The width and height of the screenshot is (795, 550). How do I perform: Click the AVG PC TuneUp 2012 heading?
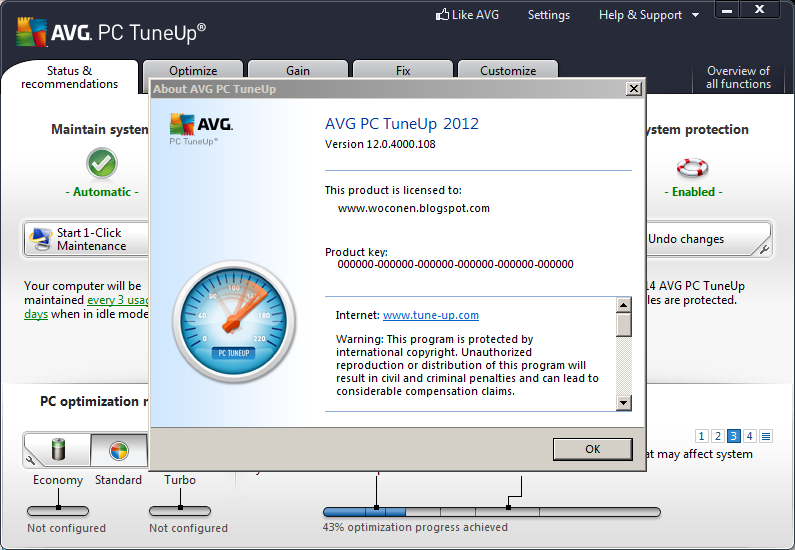pyautogui.click(x=402, y=124)
